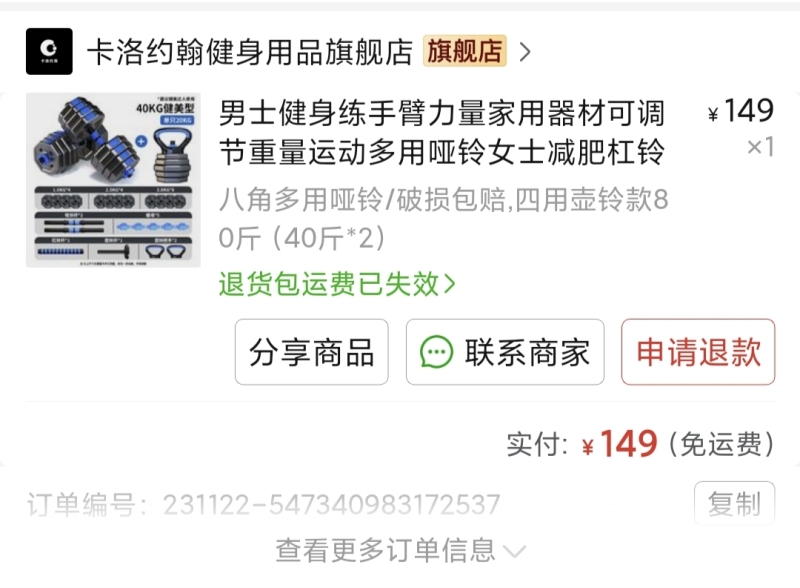800x588 pixels.
Task: Open the dumbbell product thumbnail
Action: [x=113, y=180]
